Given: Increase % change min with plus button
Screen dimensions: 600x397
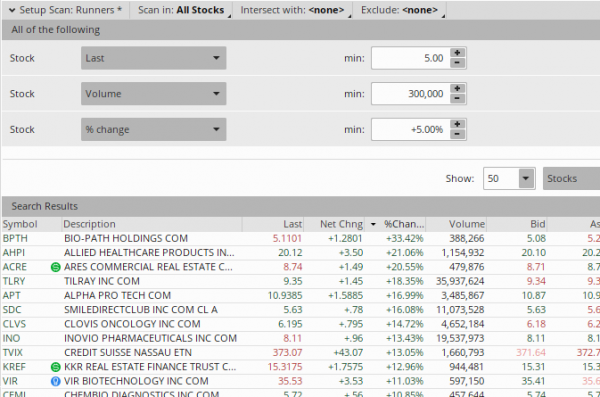Looking at the screenshot, I should point(457,124).
